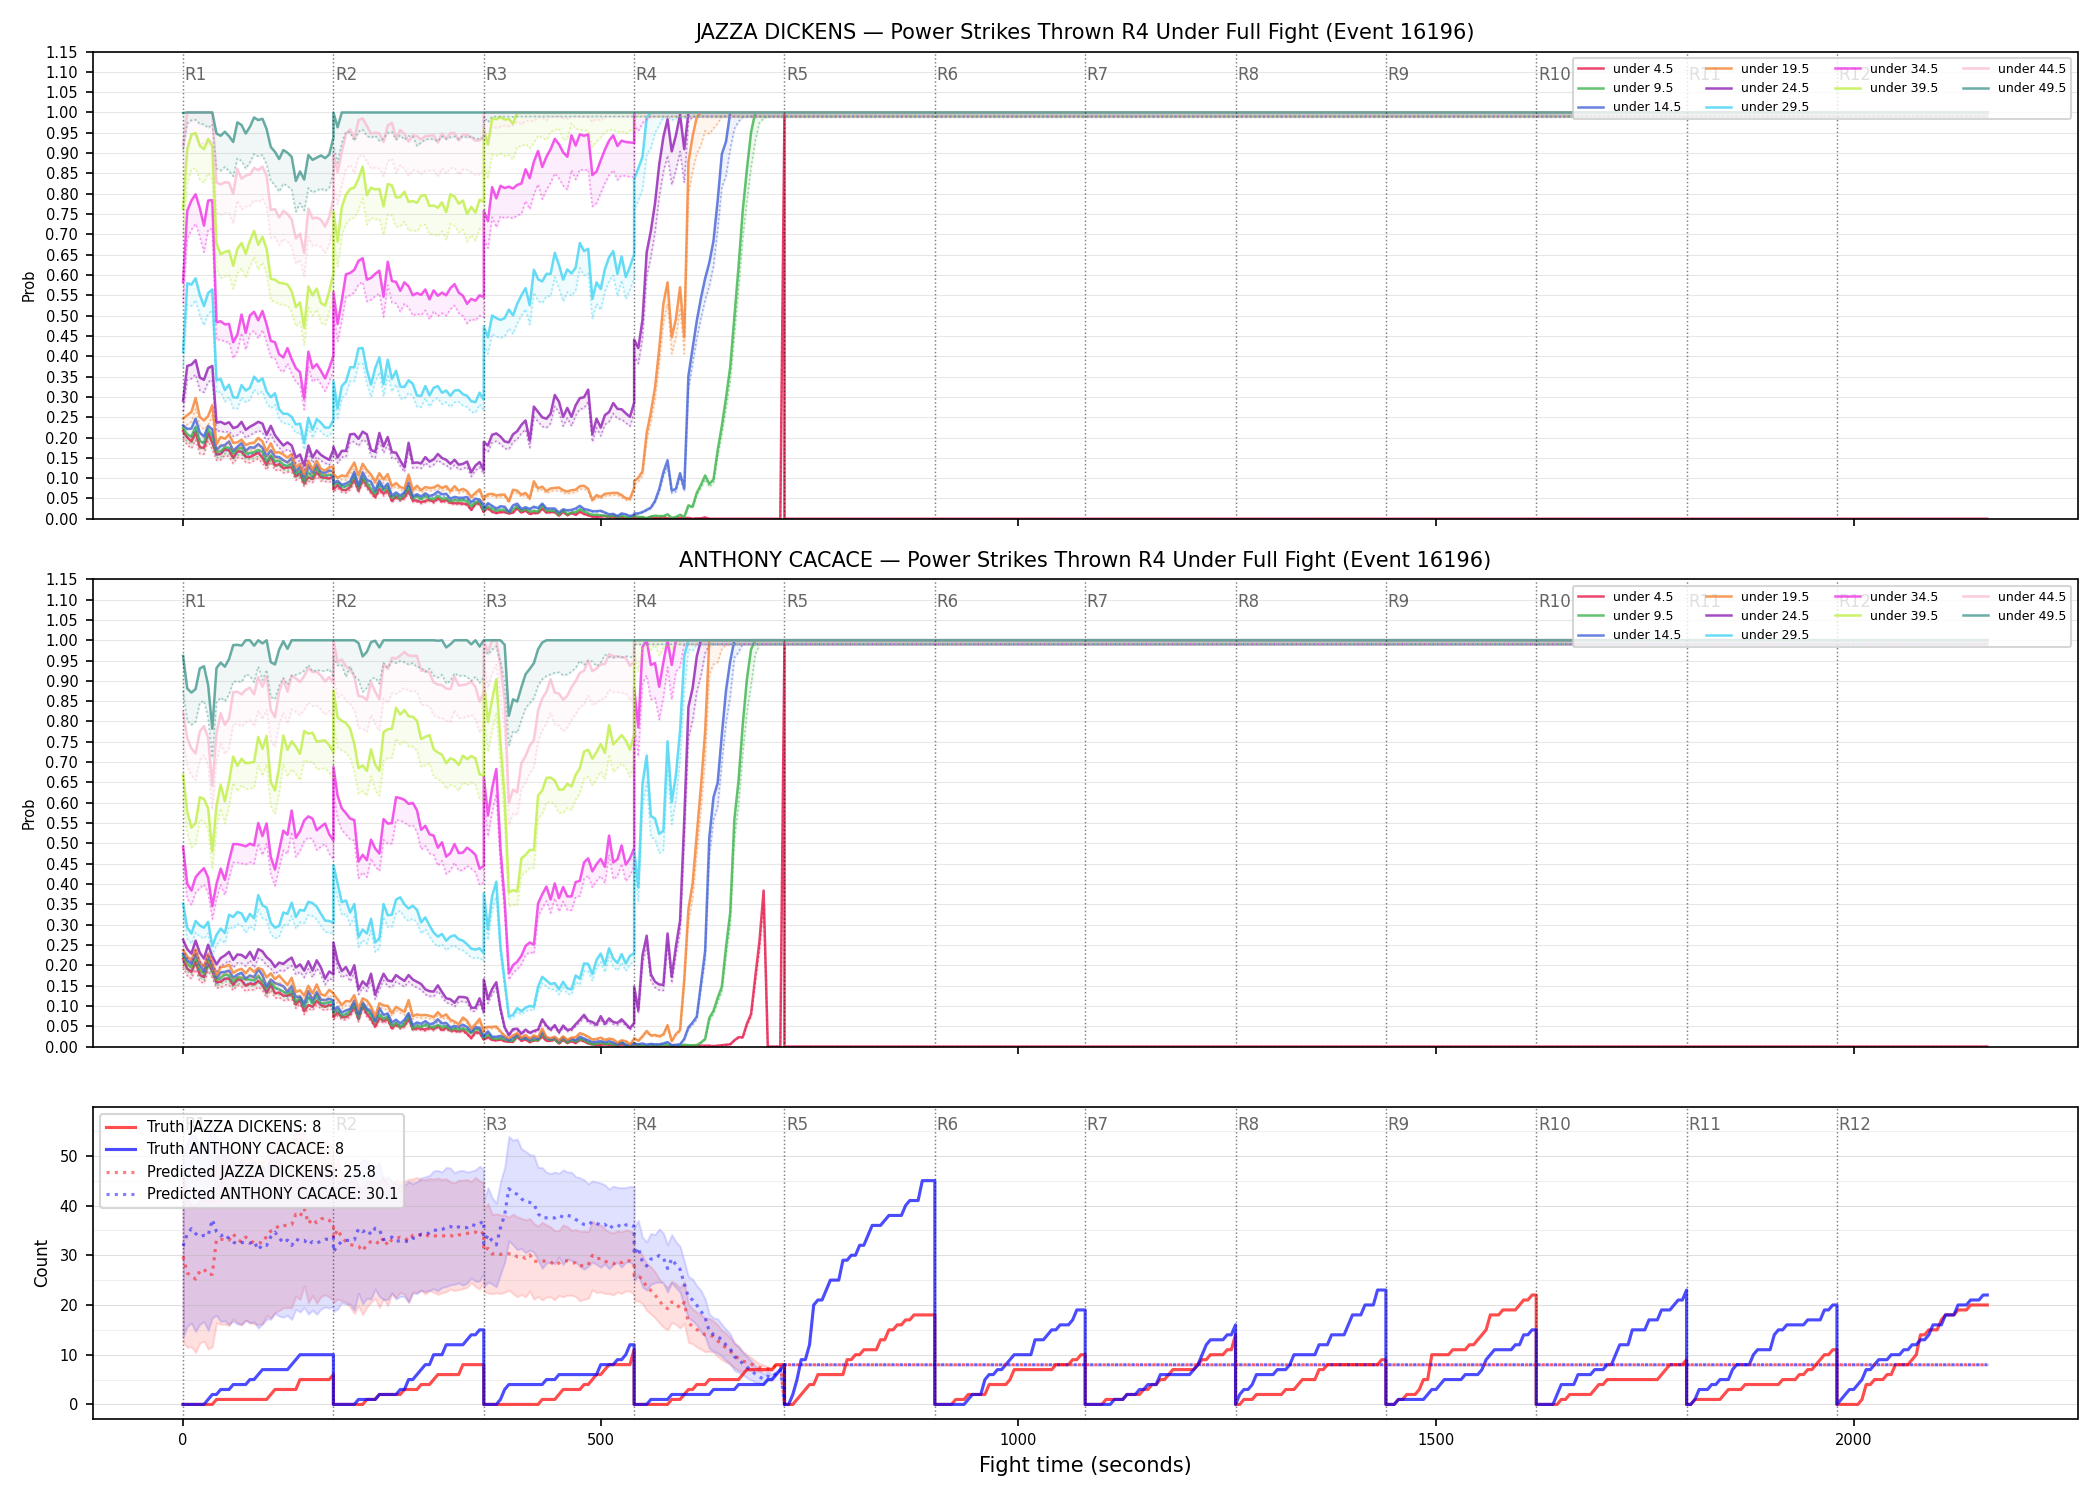Click 'under 29.5' legend item in Cacace chart
The image size is (2100, 1500).
pos(1757,635)
